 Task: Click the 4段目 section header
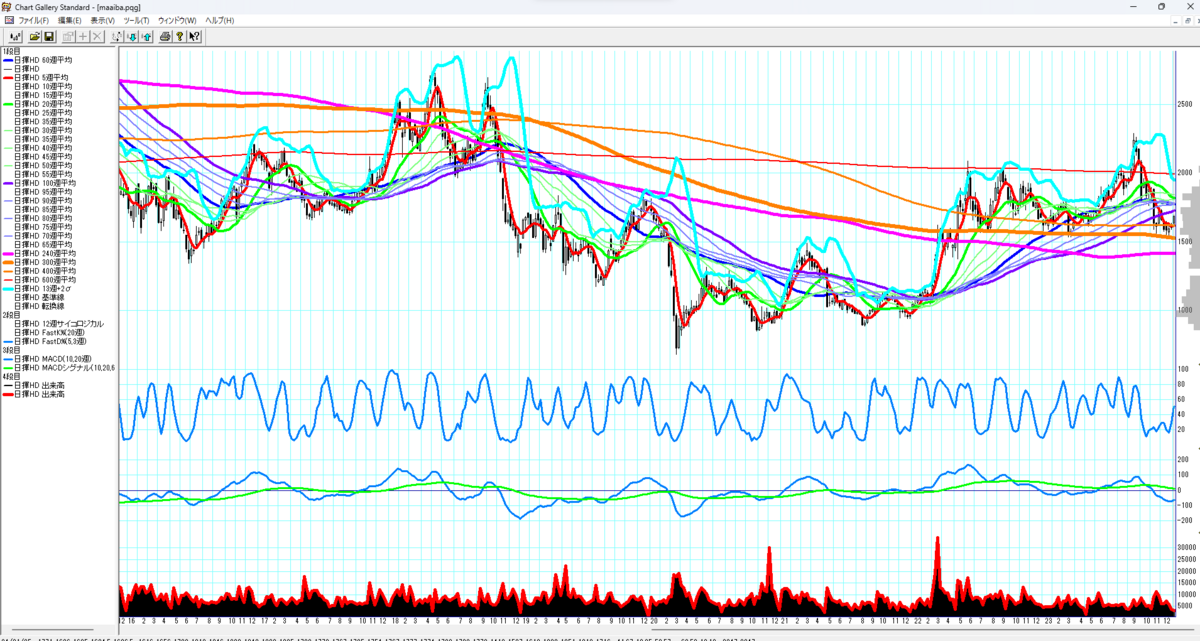coord(11,376)
